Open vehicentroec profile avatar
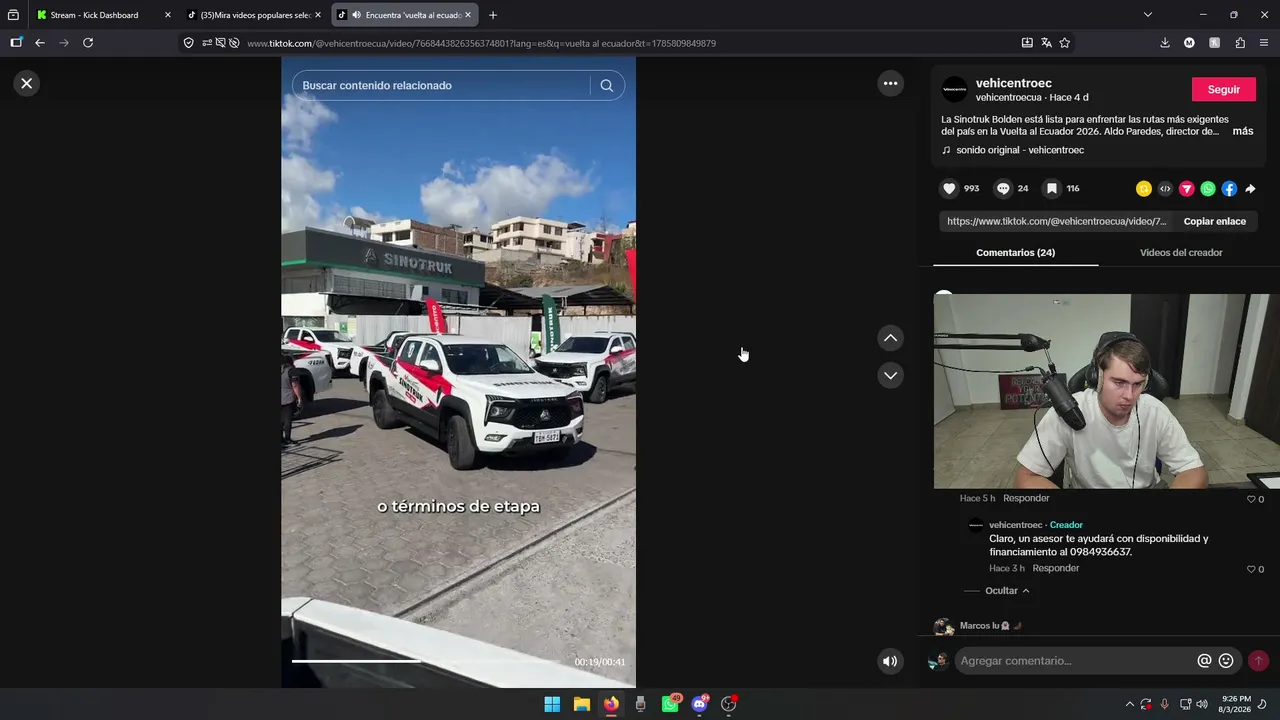Viewport: 1280px width, 720px height. coord(955,89)
